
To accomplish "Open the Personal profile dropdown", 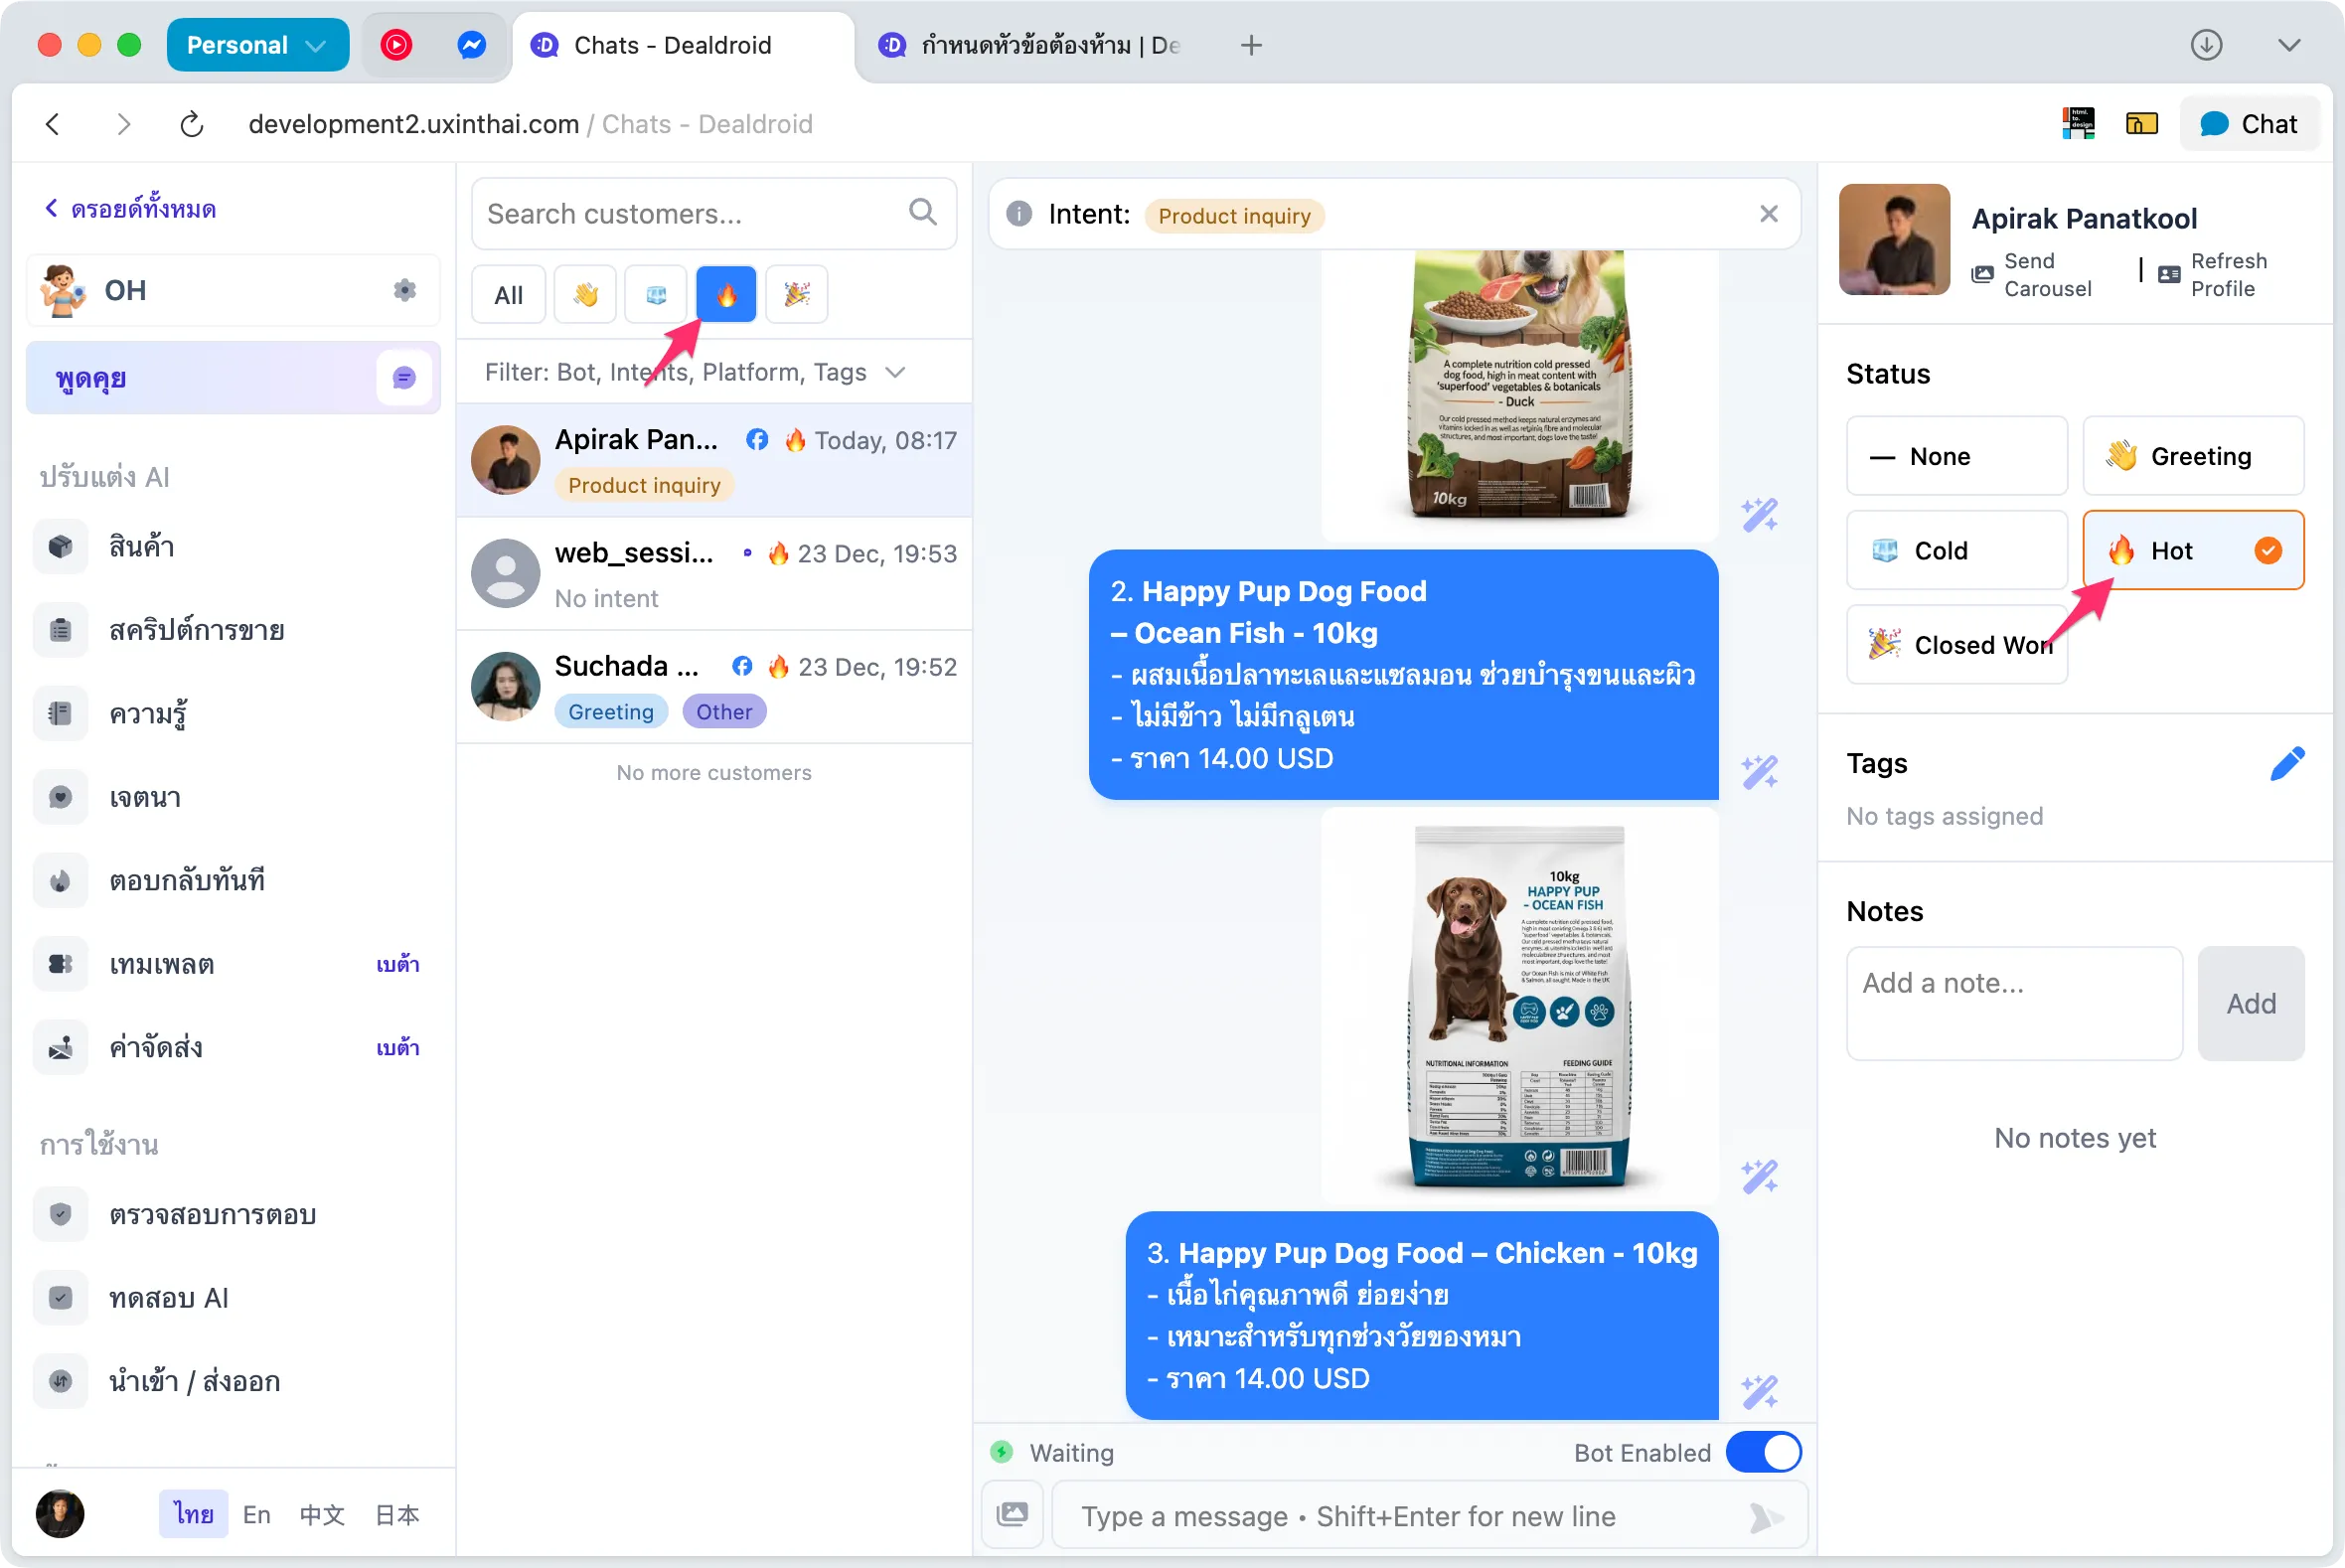I will pyautogui.click(x=257, y=44).
